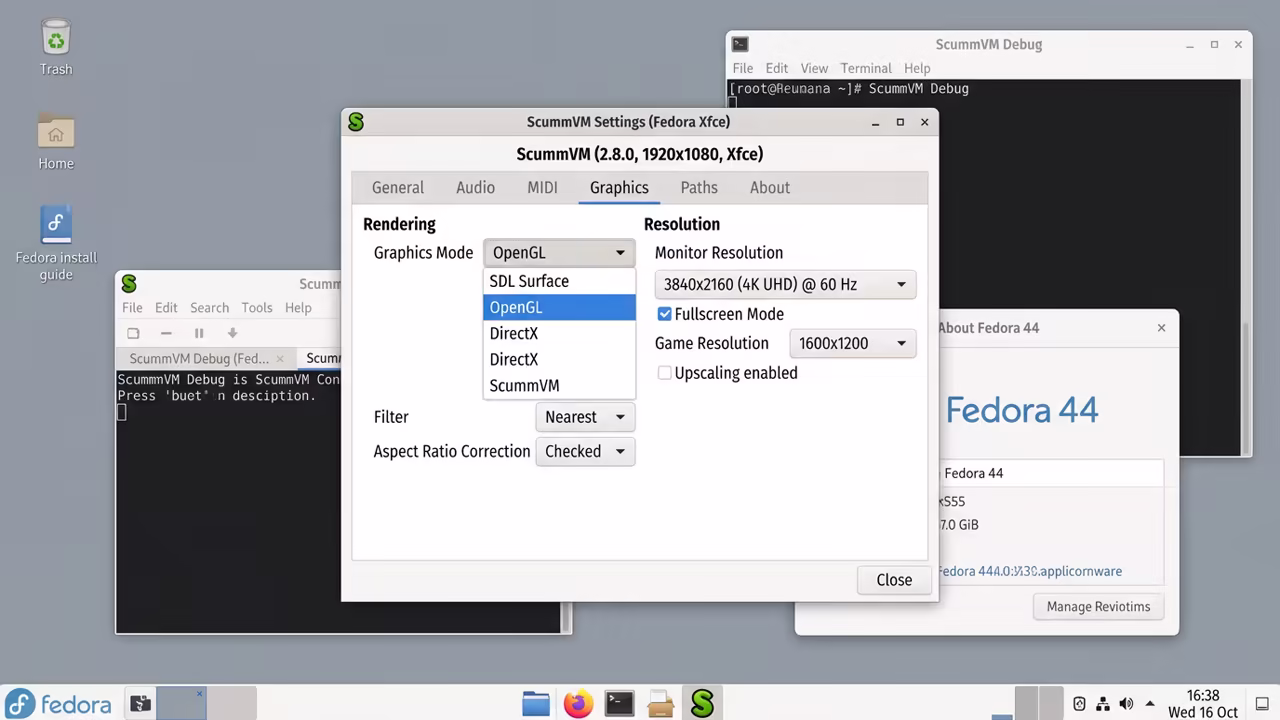Screen dimensions: 1280x720
Task: Collapse the Graphics Mode dropdown
Action: tap(559, 253)
